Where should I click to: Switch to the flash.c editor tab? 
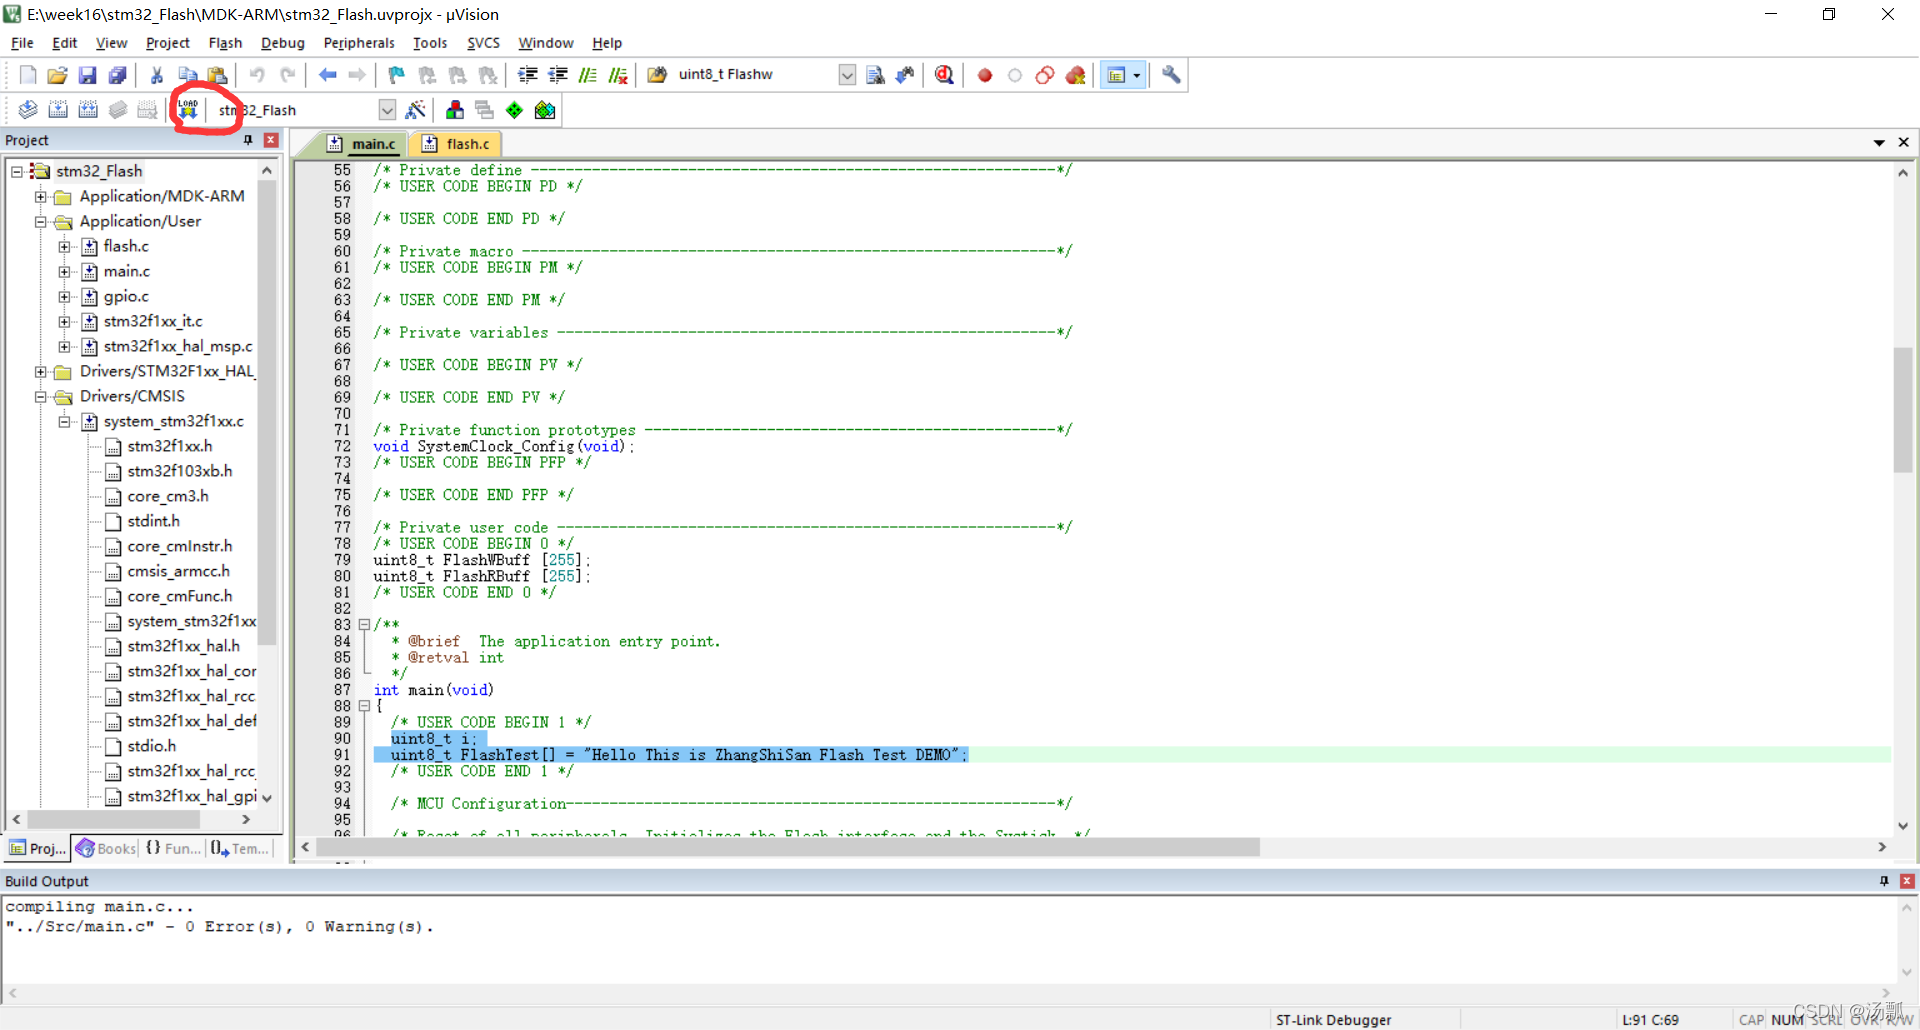tap(457, 144)
